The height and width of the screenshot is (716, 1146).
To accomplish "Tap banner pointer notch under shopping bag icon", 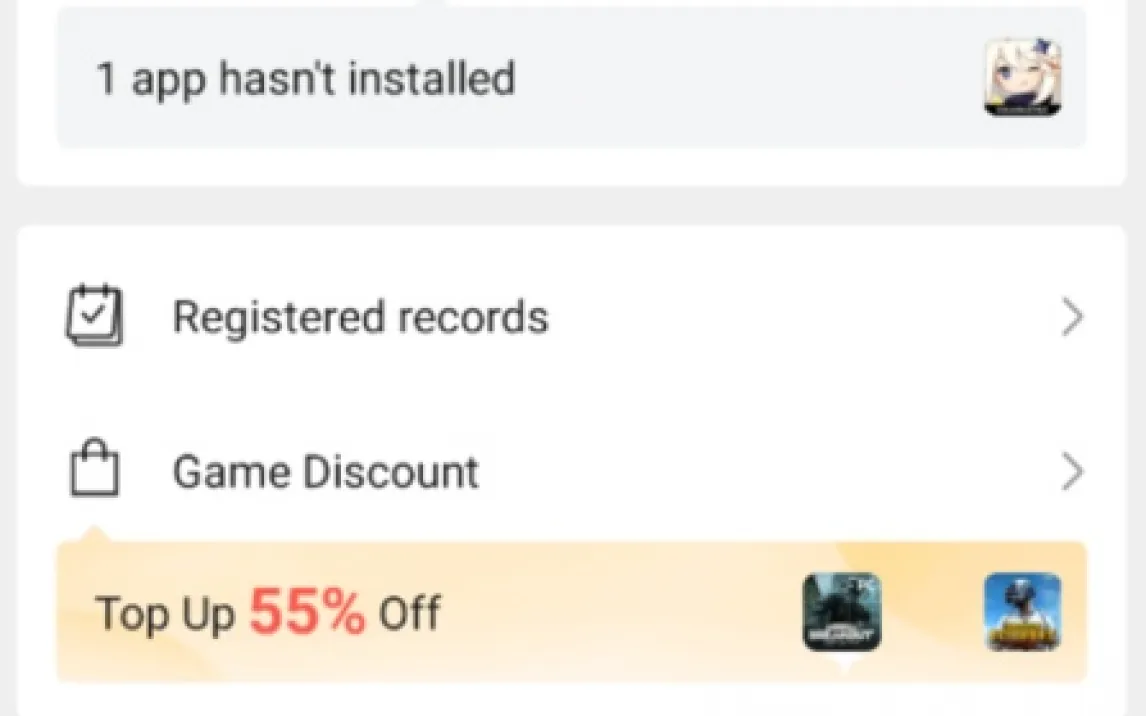I will coord(94,534).
